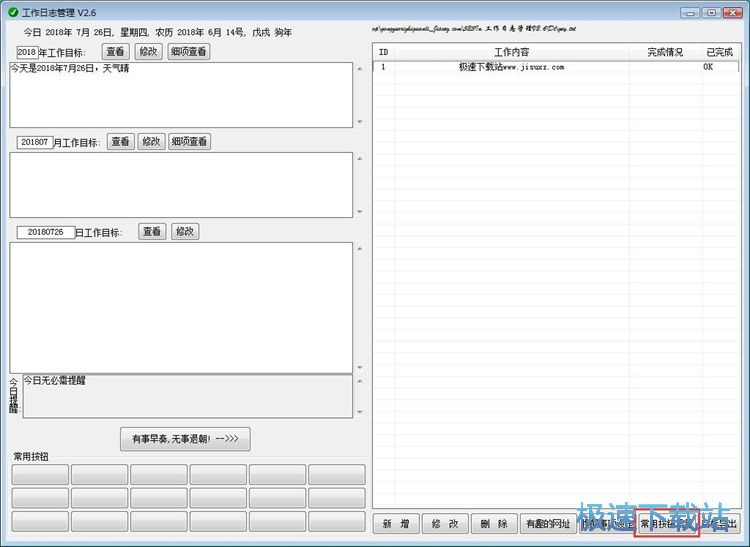
Task: Click the yearly goal text box with 今天是2018年7月26日
Action: click(181, 95)
